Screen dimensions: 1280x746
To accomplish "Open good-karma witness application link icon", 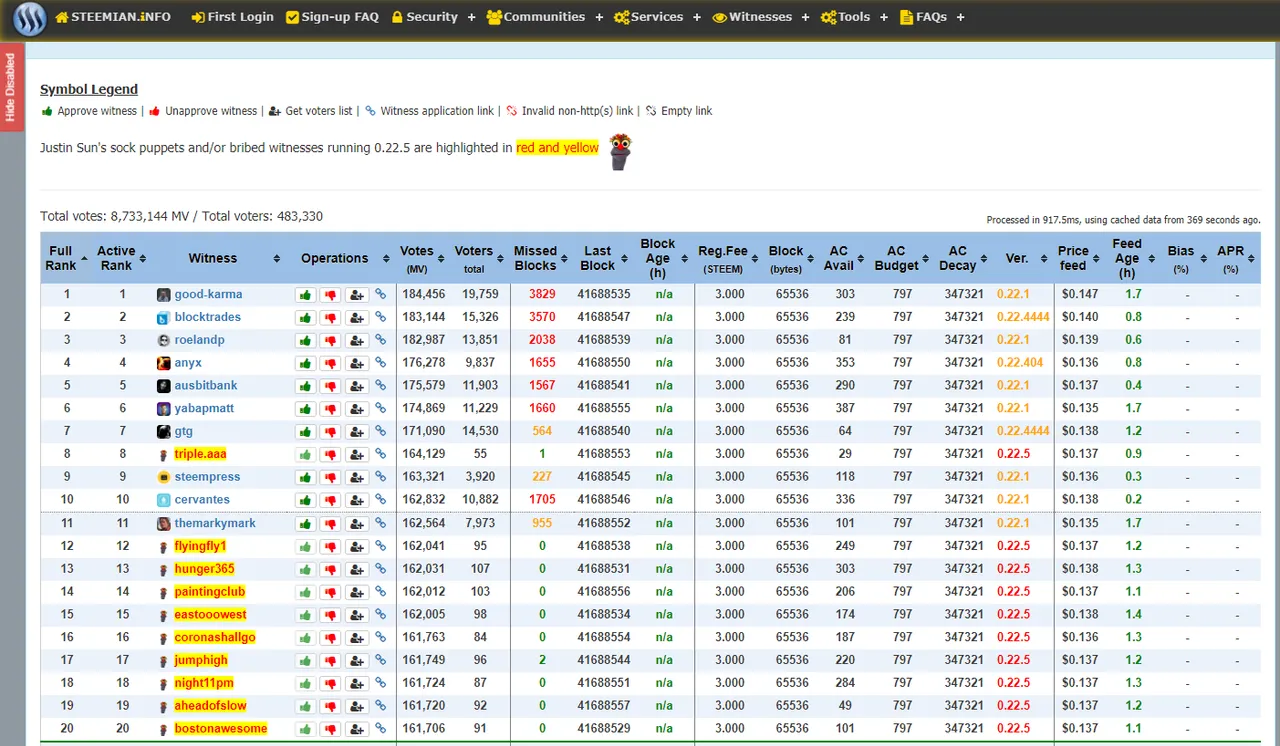I will [380, 295].
